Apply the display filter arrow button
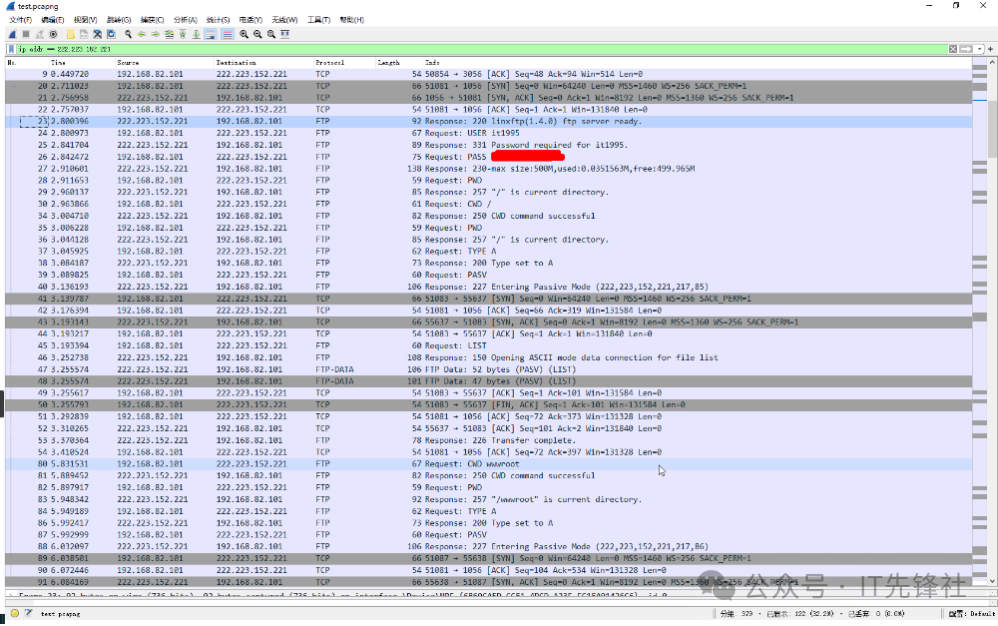Viewport: 998px width, 626px height. (966, 48)
